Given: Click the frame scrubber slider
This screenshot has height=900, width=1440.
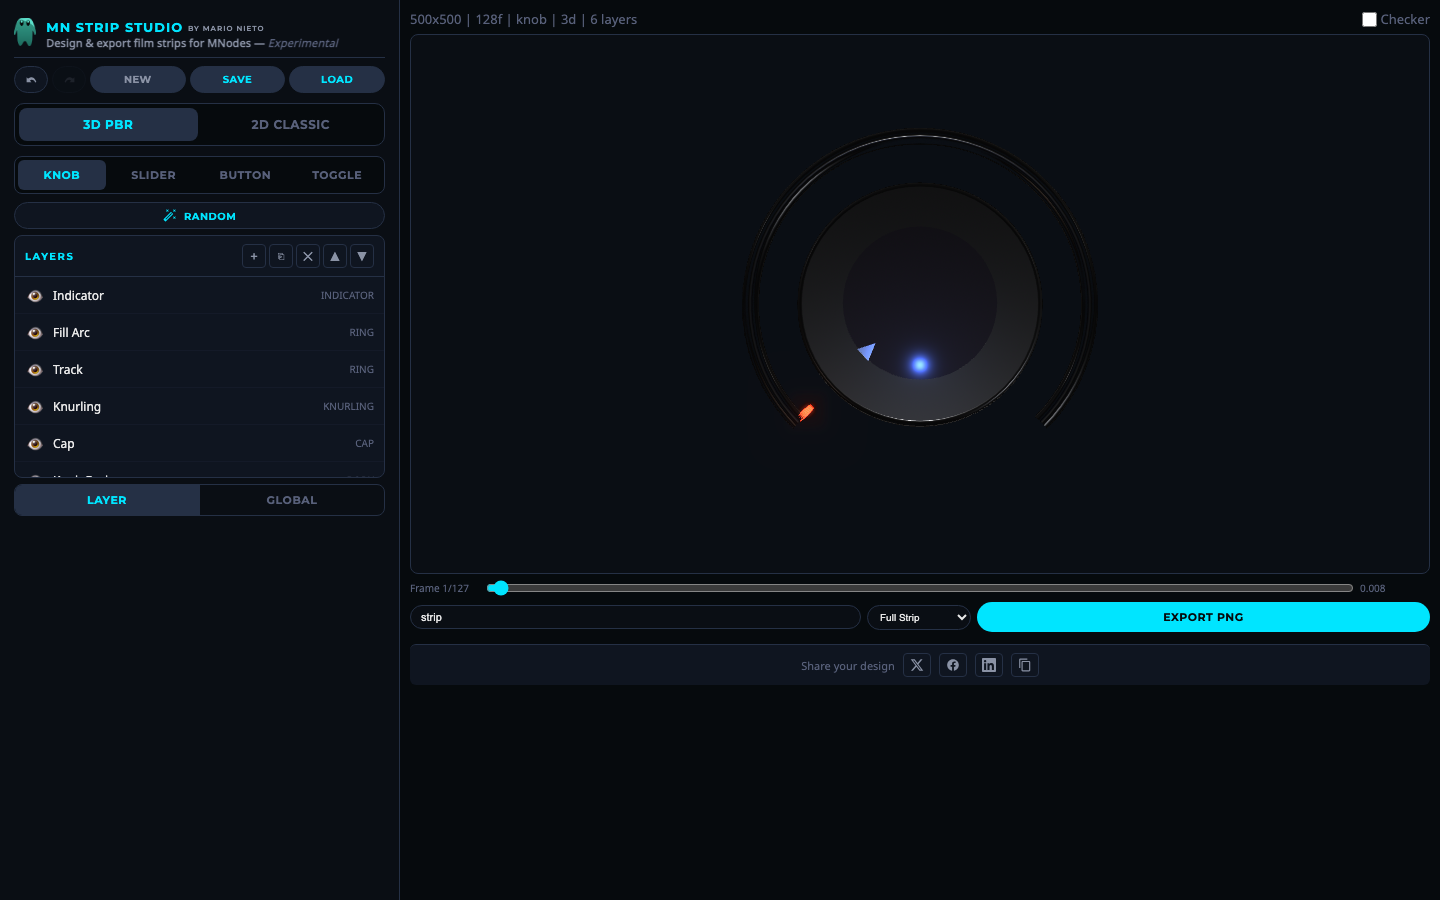Looking at the screenshot, I should tap(920, 588).
